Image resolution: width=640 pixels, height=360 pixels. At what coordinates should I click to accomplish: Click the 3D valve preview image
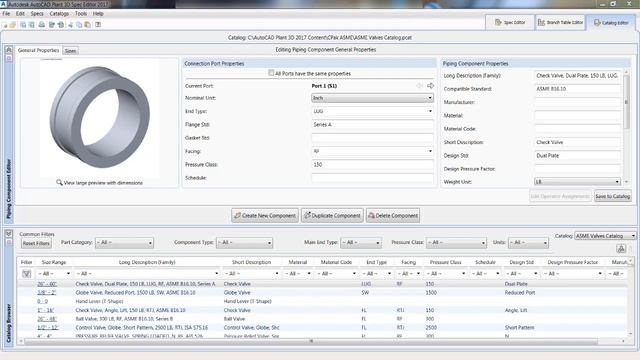[x=100, y=118]
